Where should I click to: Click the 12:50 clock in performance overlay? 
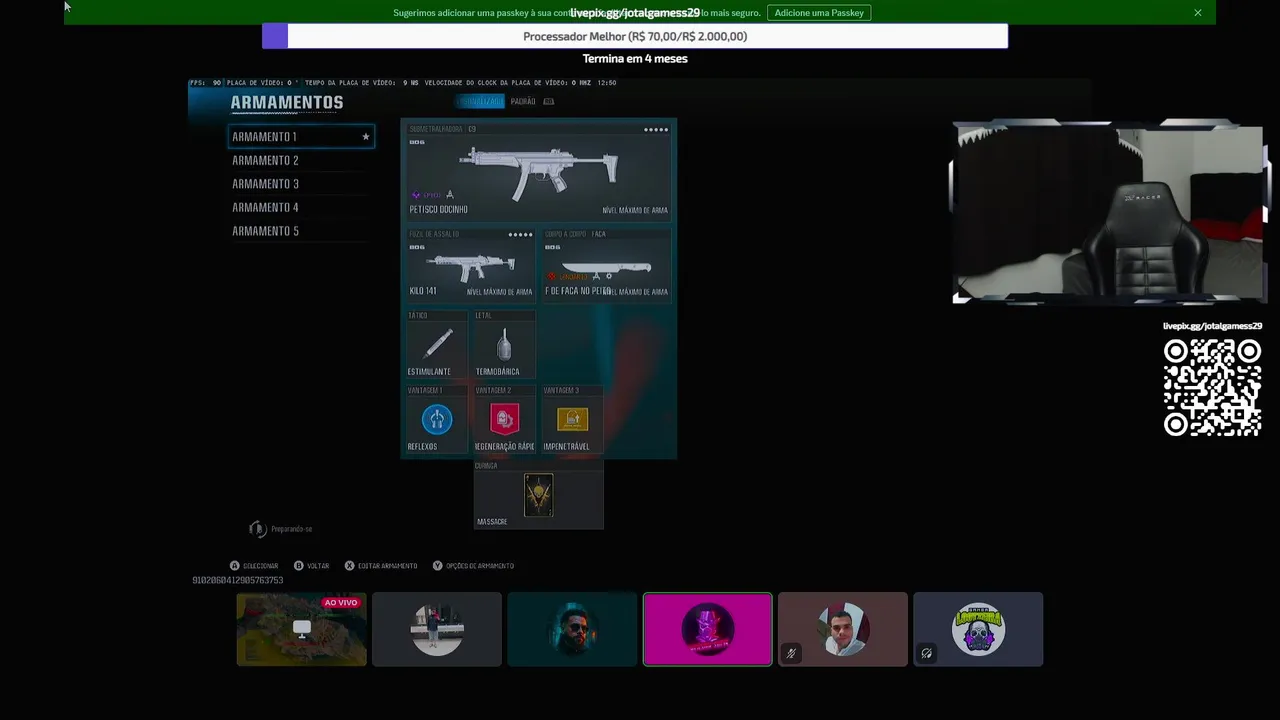pyautogui.click(x=606, y=83)
